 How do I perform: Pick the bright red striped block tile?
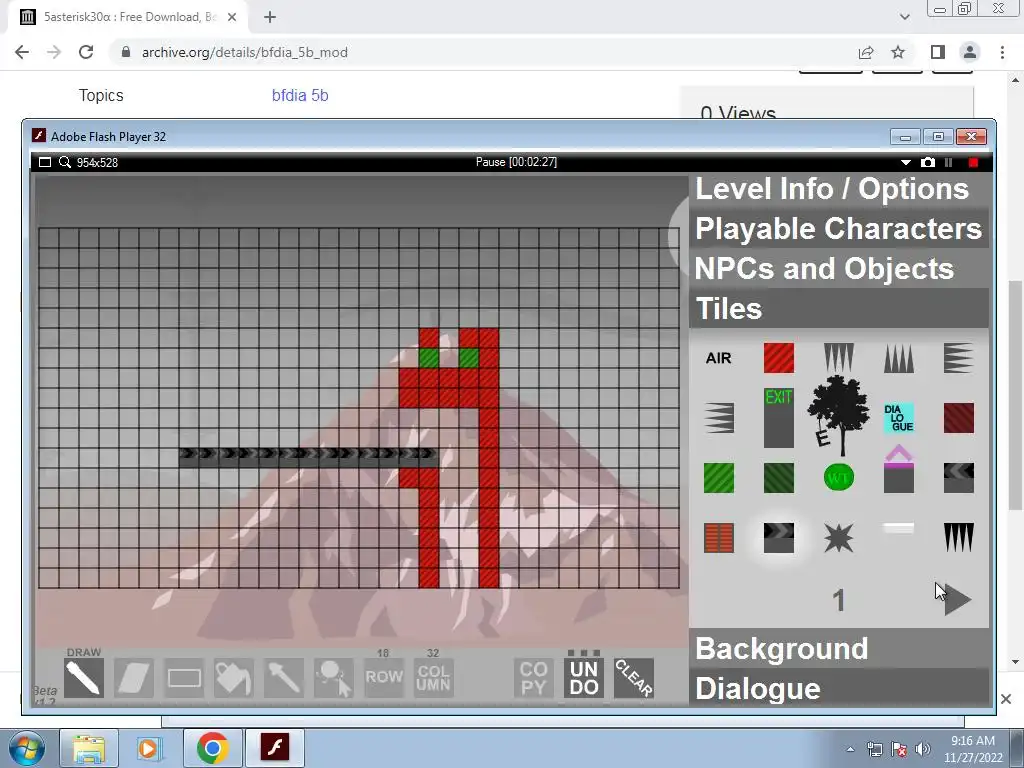pyautogui.click(x=778, y=358)
